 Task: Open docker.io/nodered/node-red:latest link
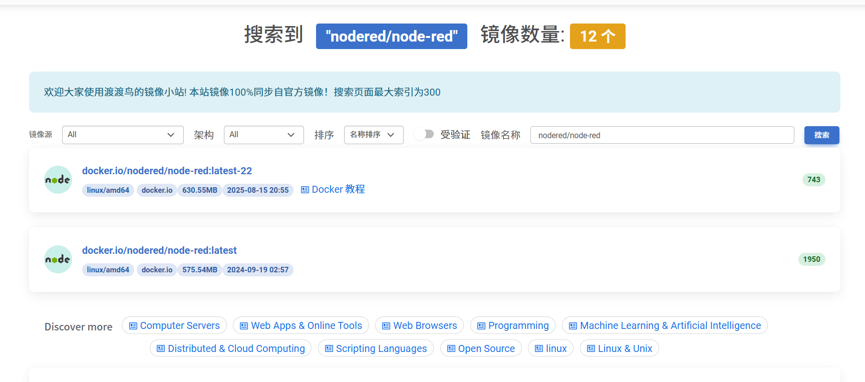159,251
